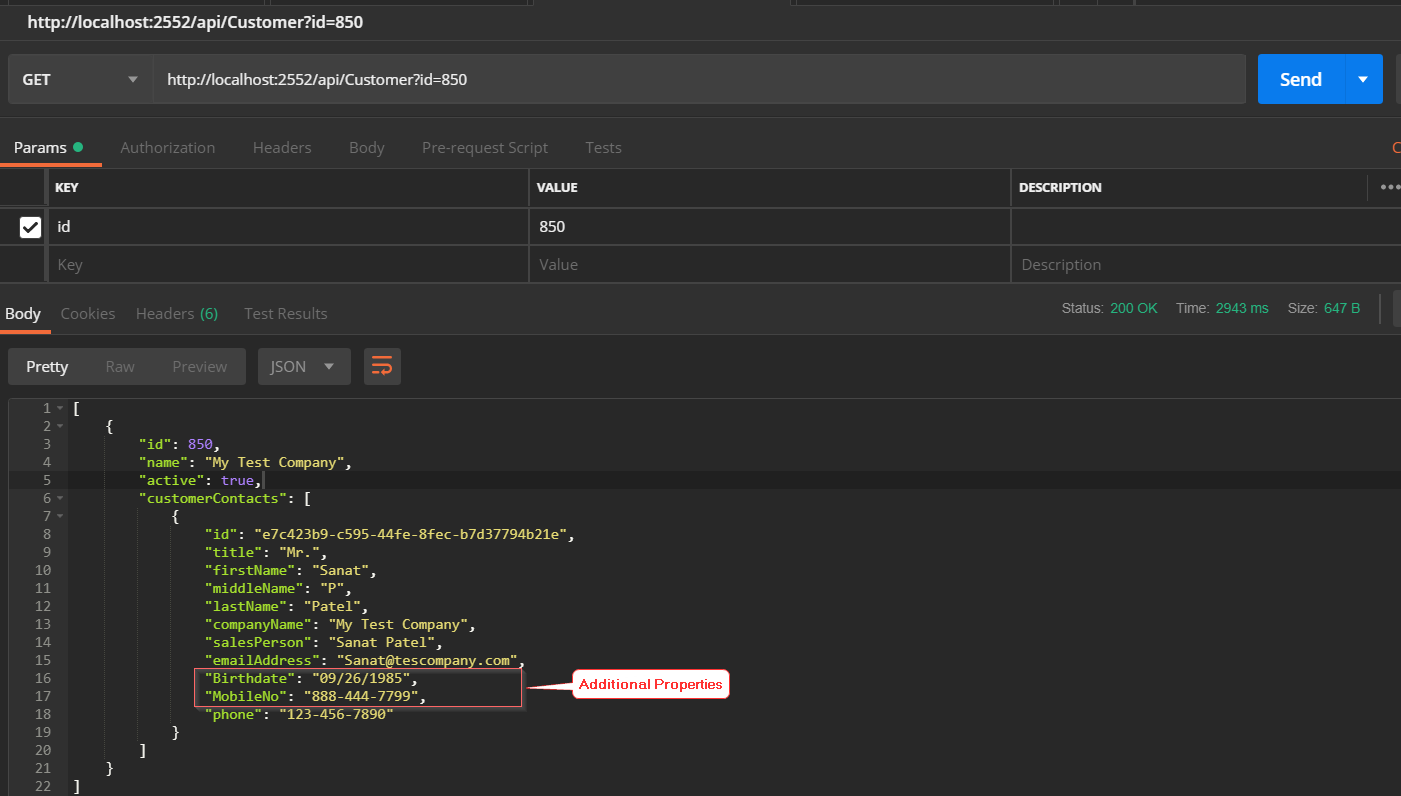Open the GET method dropdown

point(78,78)
